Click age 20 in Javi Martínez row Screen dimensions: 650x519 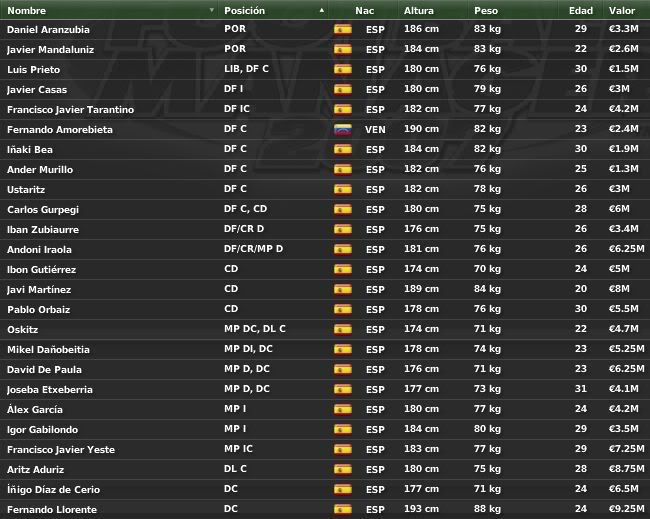581,289
